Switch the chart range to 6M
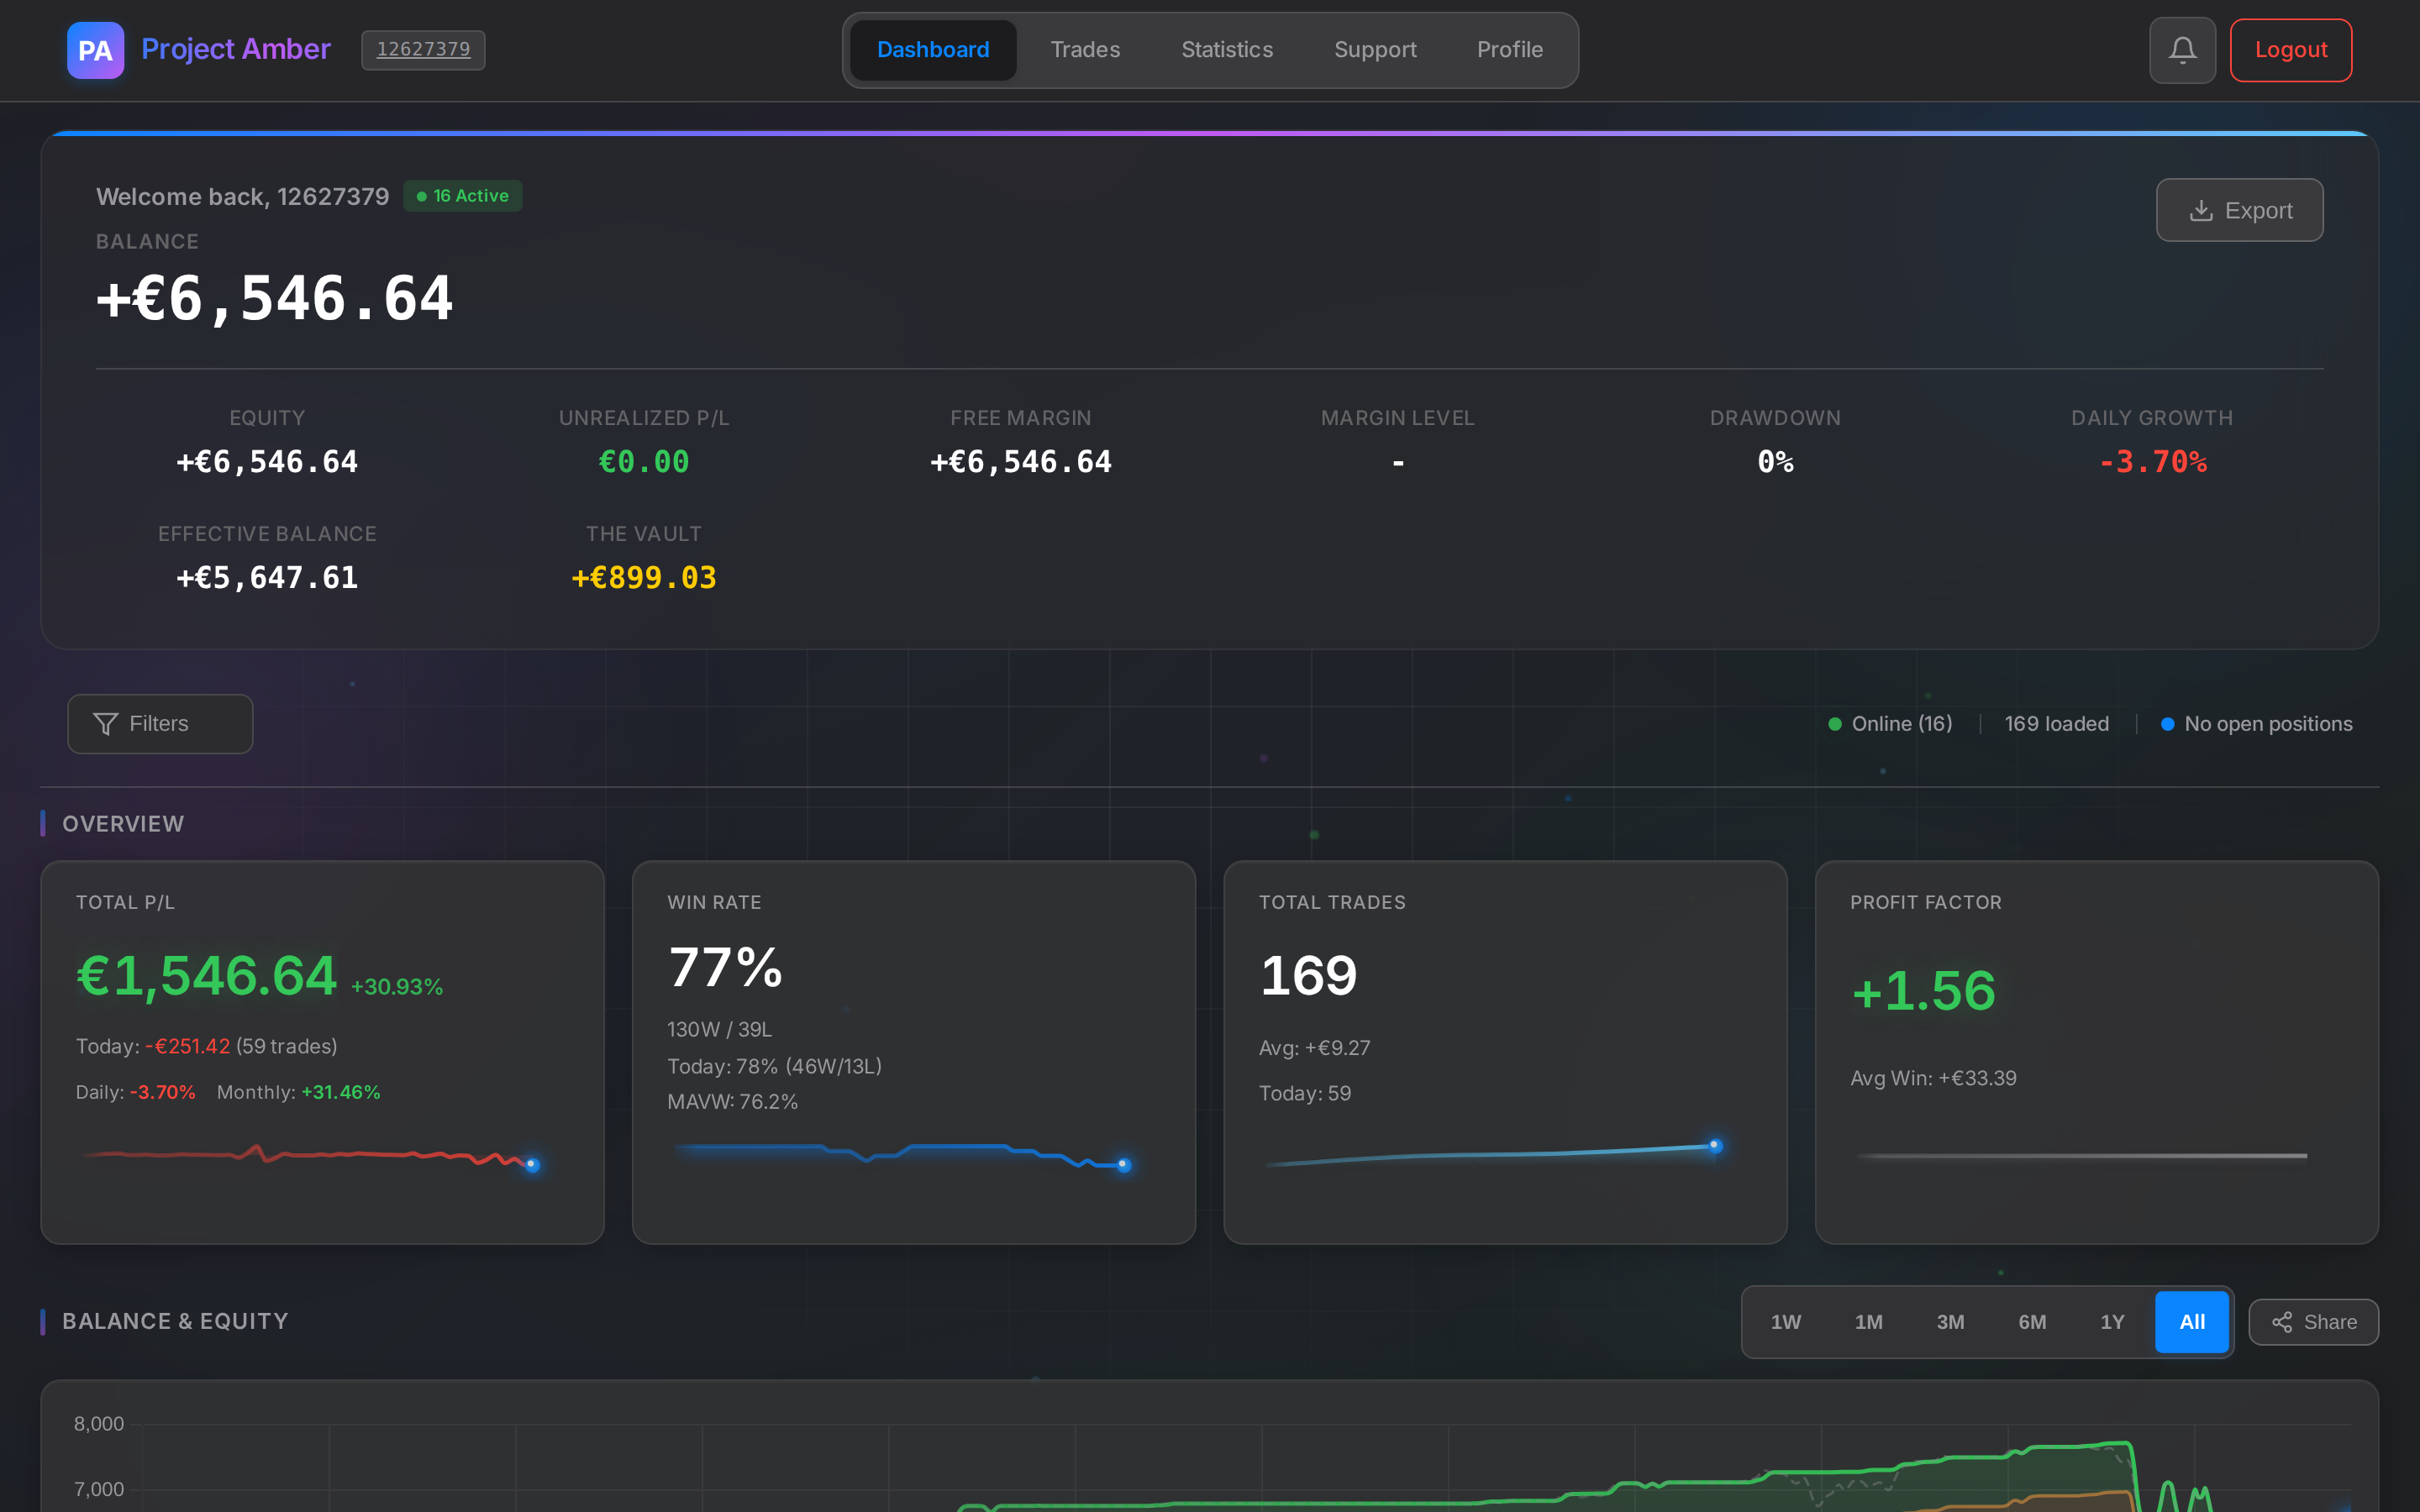Image resolution: width=2420 pixels, height=1512 pixels. click(2032, 1322)
